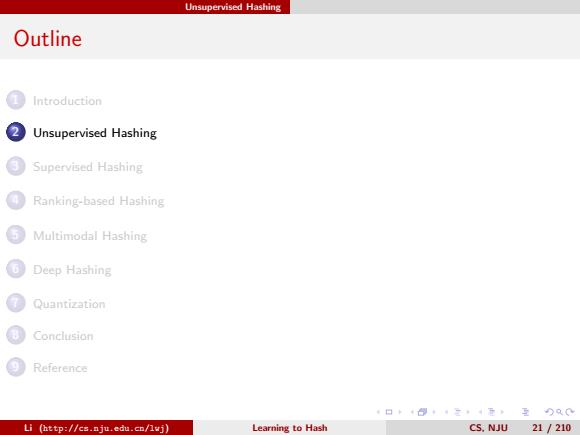
Task: Go to next frame arrow
Action: [x=434, y=412]
